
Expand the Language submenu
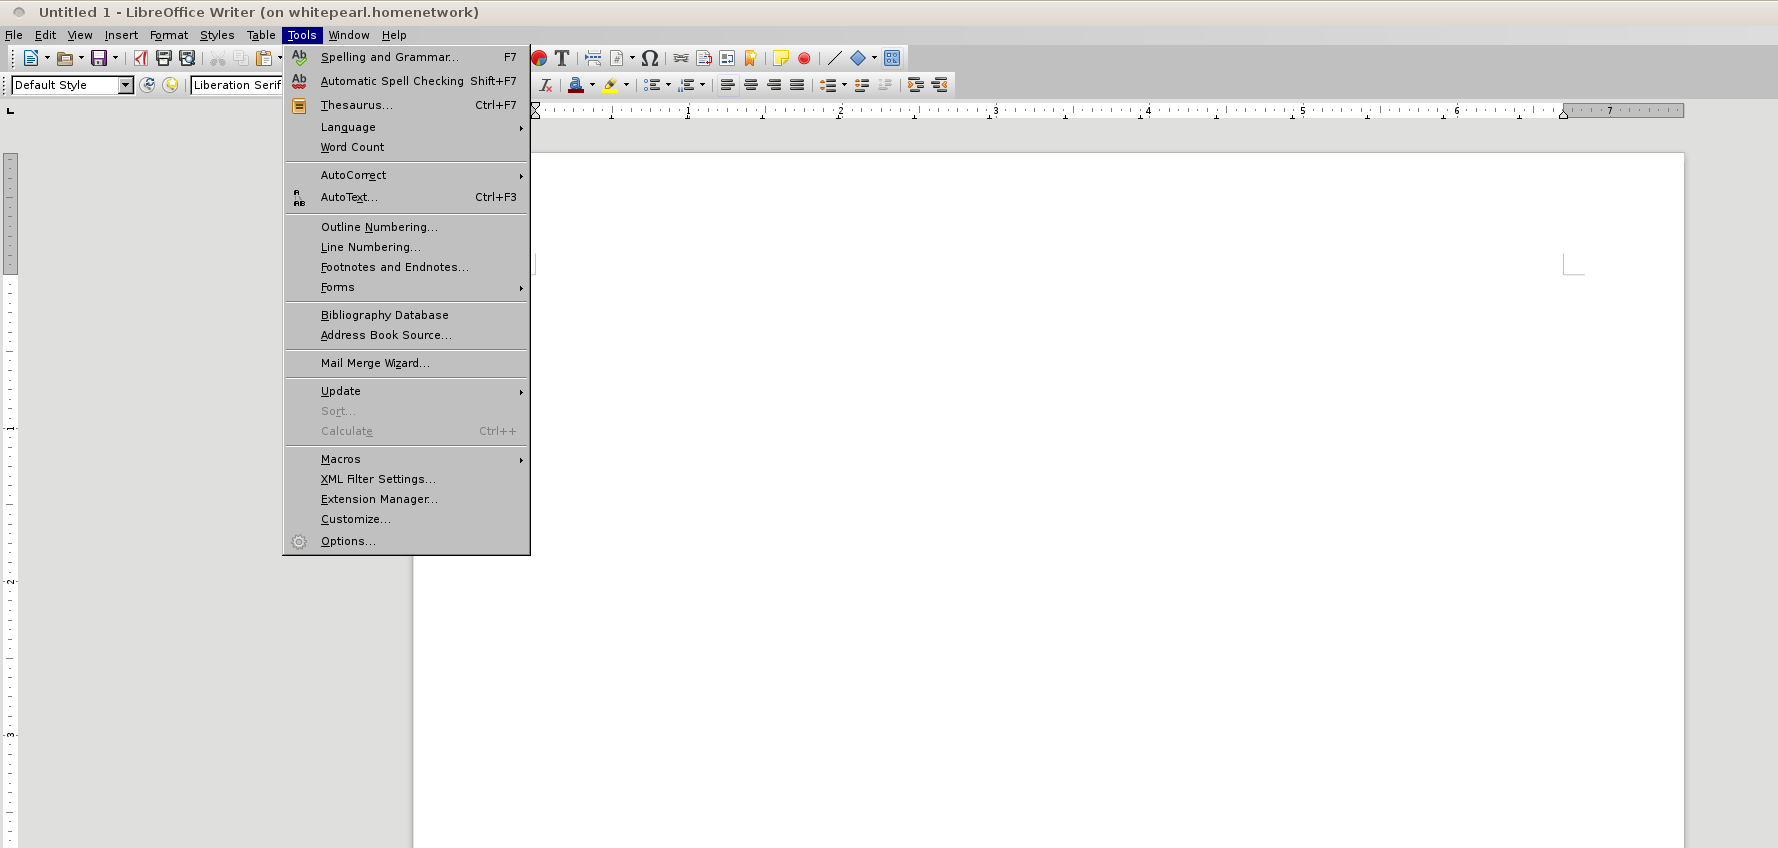[407, 127]
